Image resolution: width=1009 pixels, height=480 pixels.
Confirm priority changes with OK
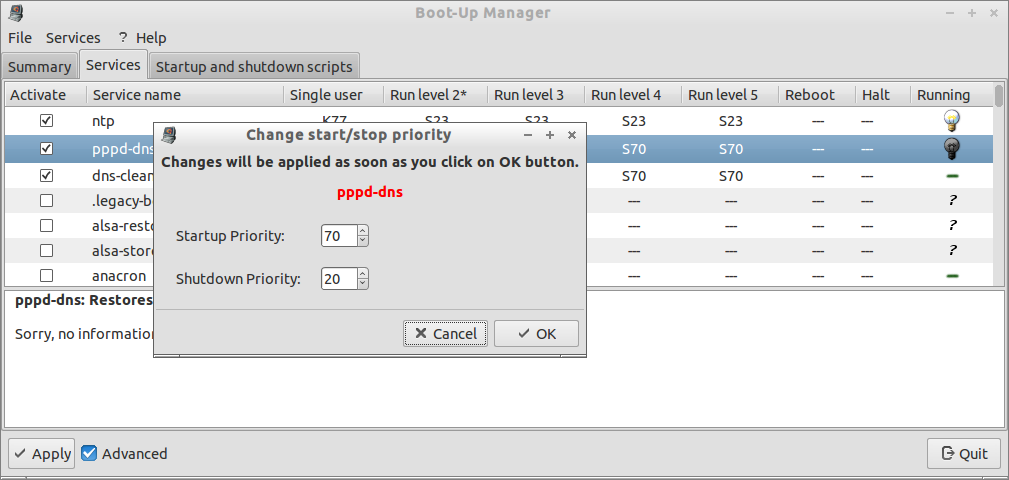tap(537, 333)
